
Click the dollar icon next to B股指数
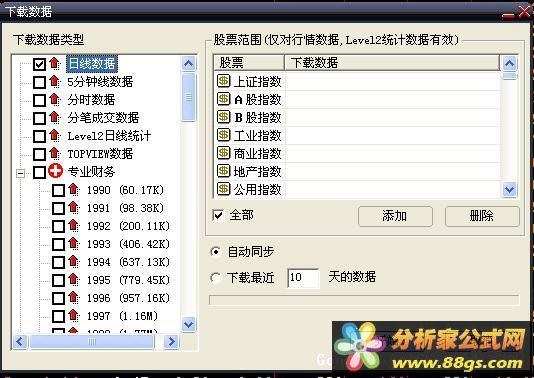click(x=223, y=117)
